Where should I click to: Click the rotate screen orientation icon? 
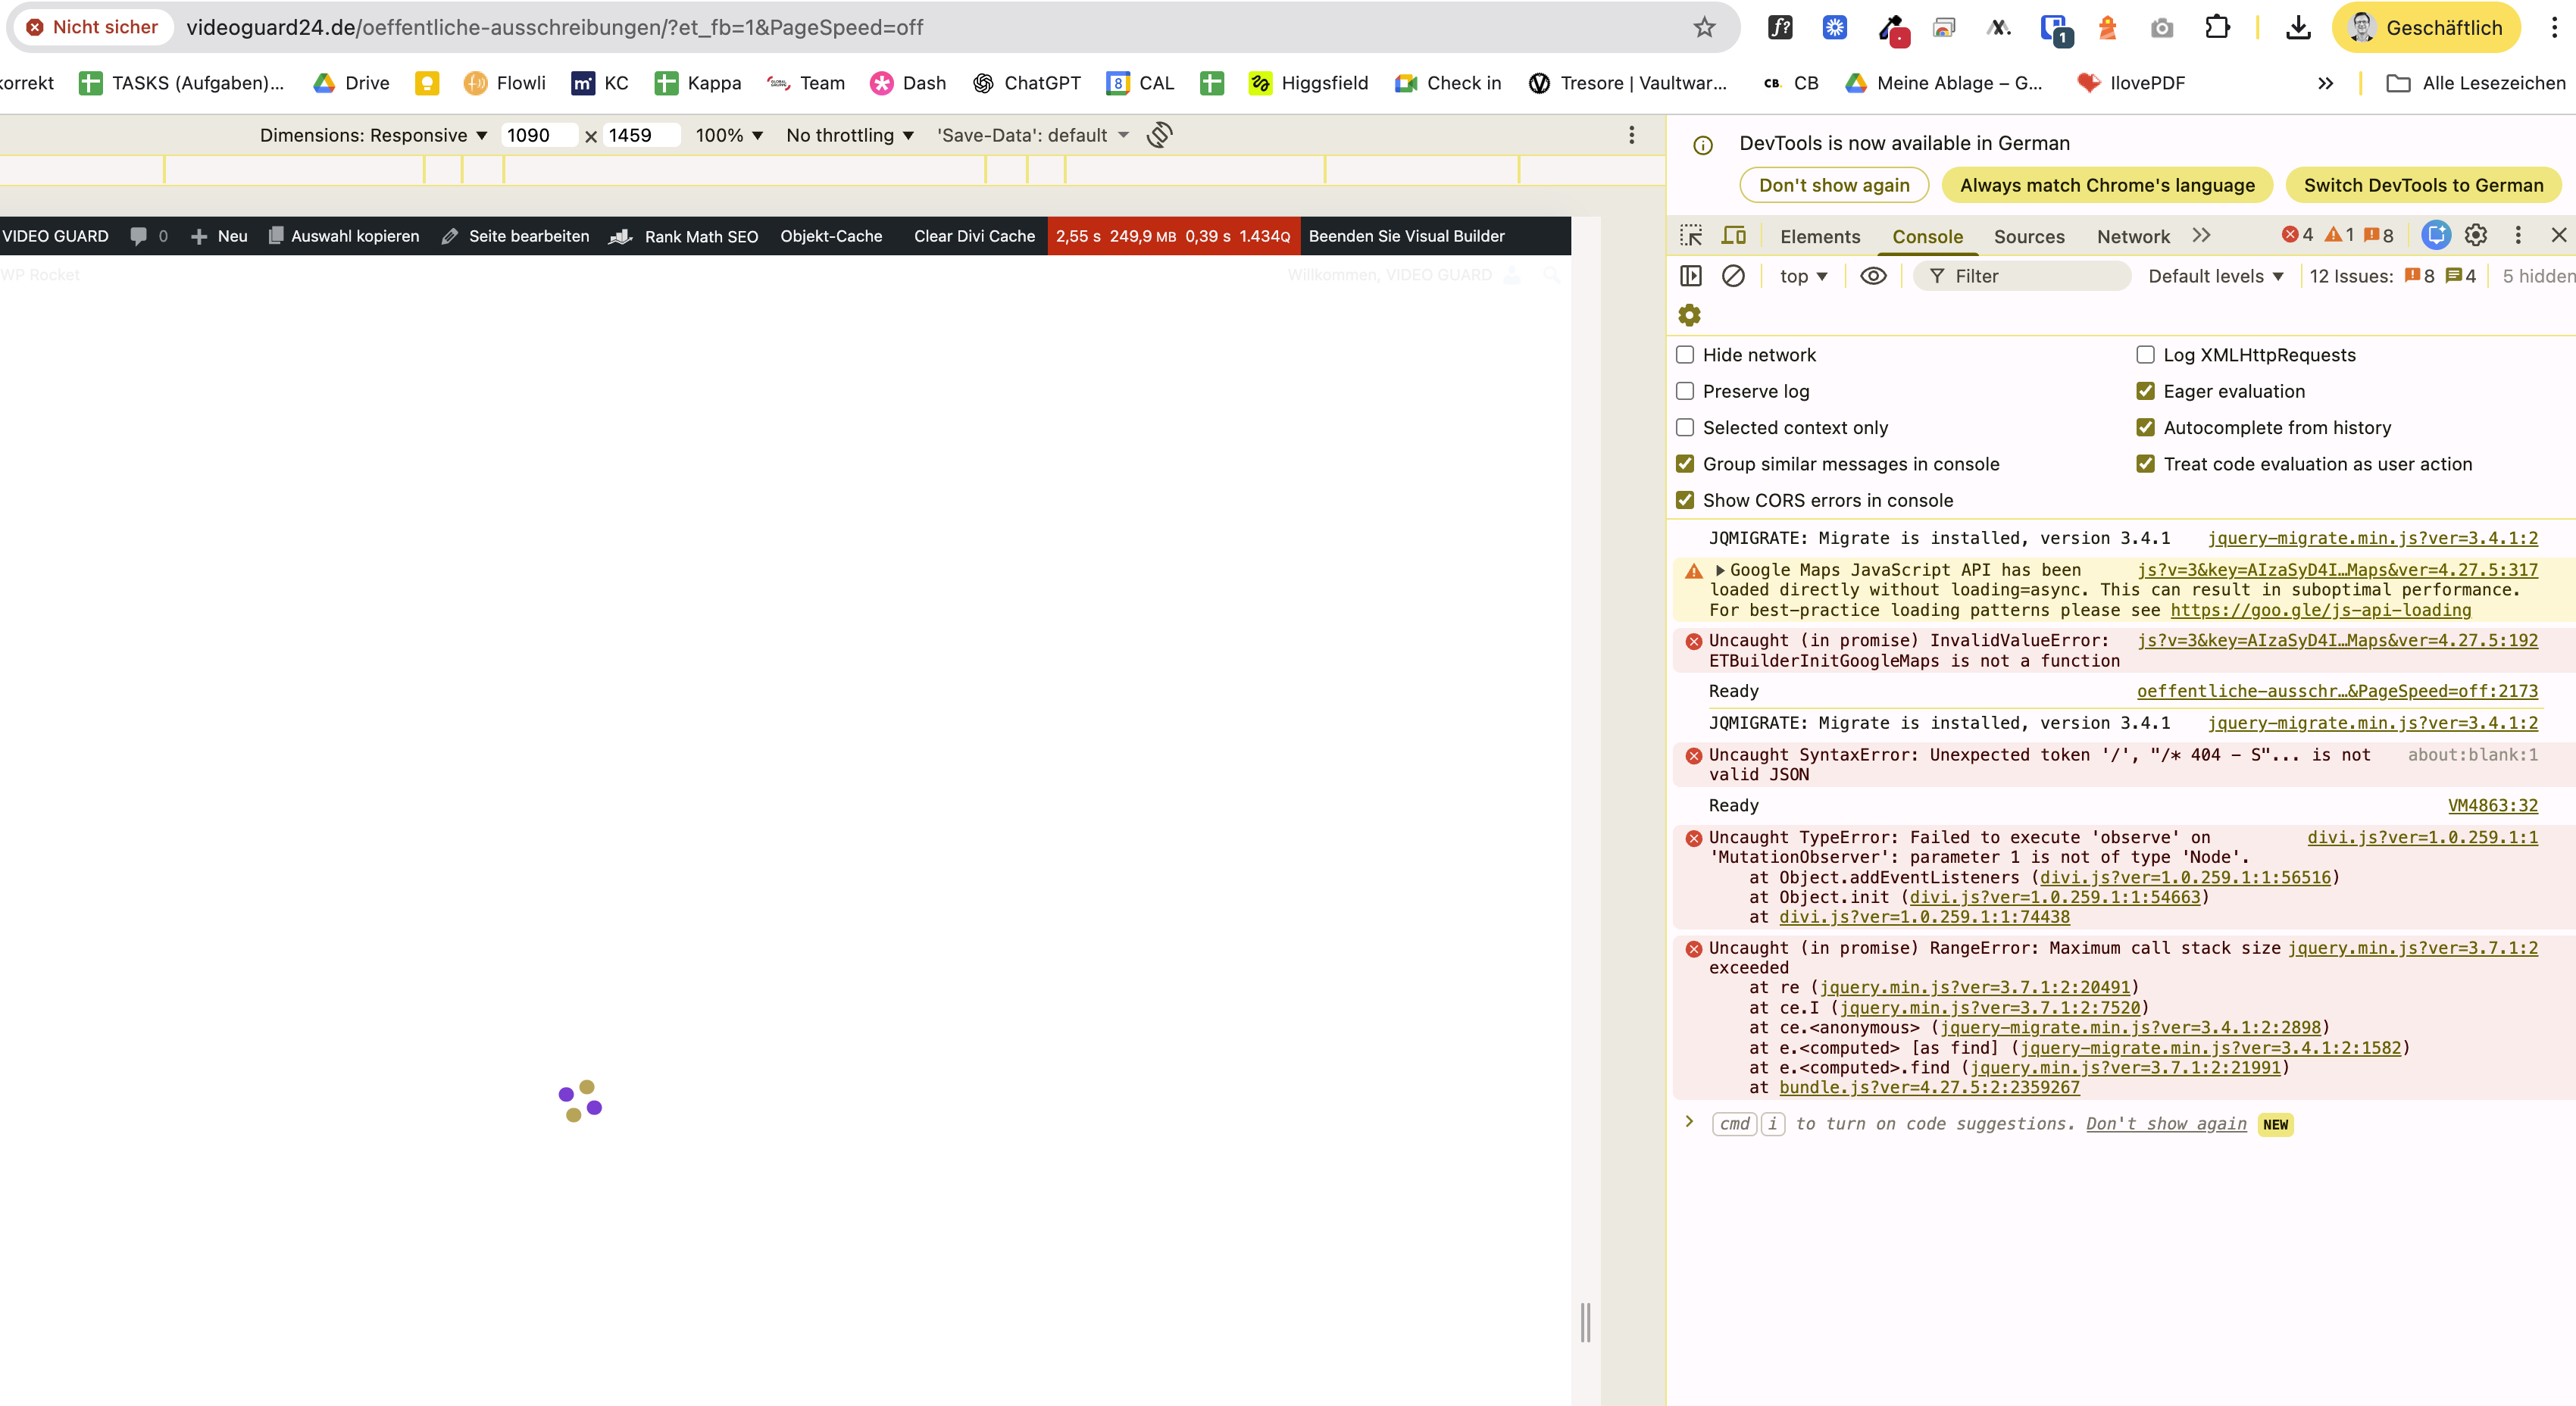pos(1159,135)
